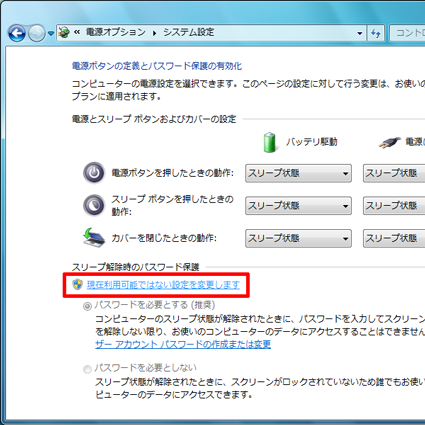Click the 電源ボタンを押したときの動作: label
The image size is (425, 425).
tap(172, 173)
